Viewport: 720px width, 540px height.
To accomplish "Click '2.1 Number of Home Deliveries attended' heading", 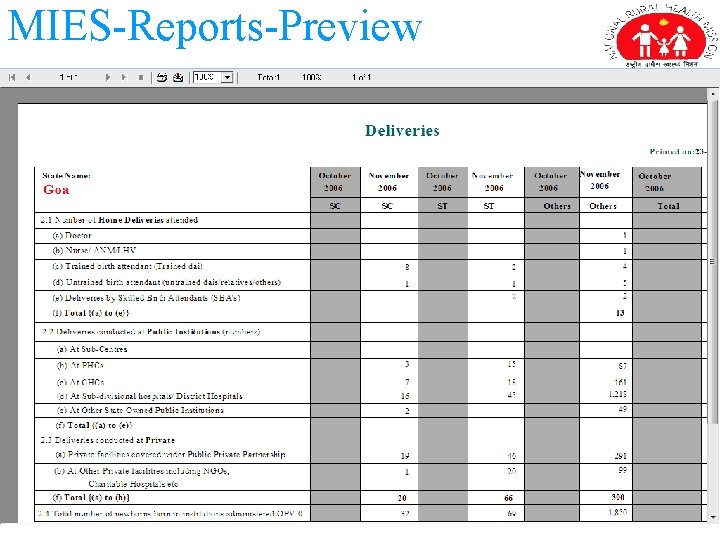I will (119, 220).
